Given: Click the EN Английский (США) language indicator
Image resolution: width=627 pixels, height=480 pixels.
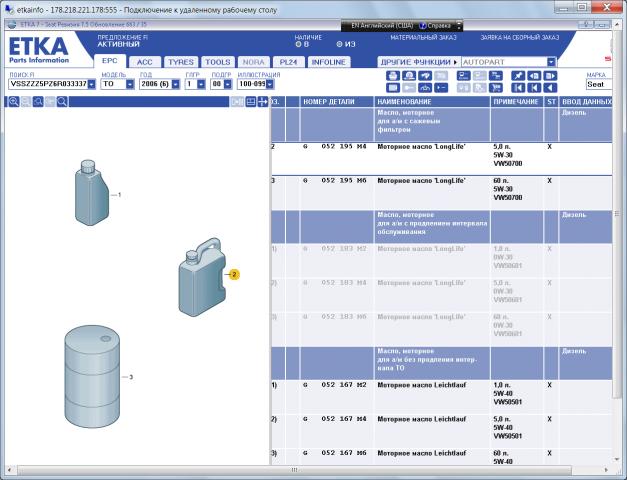Looking at the screenshot, I should point(382,26).
